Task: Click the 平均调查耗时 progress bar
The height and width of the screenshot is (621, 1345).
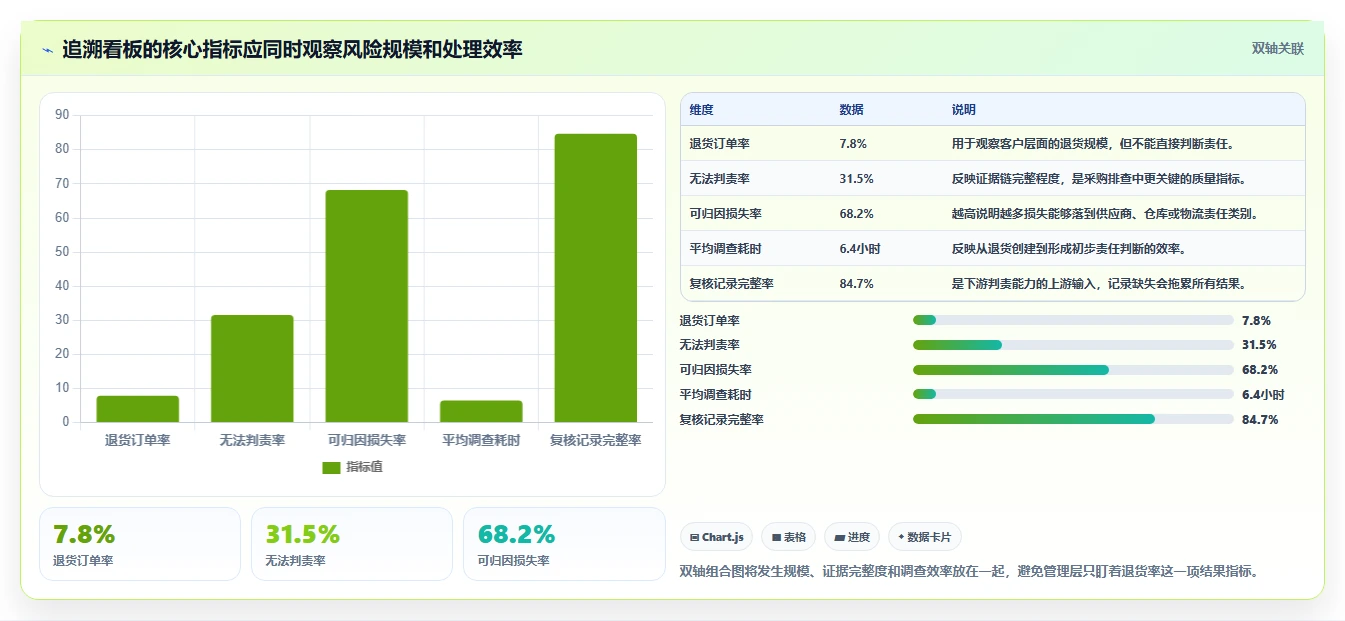Action: point(1073,394)
